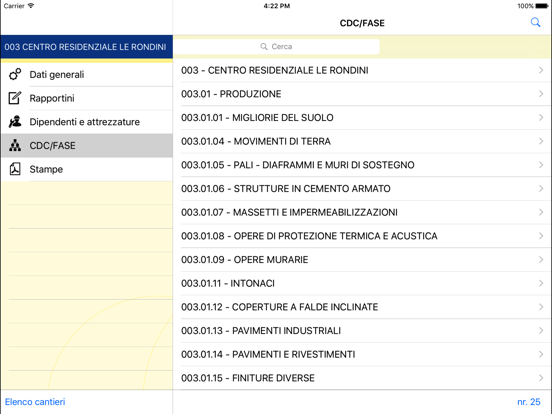Click the Dati generali gears icon

[x=15, y=74]
